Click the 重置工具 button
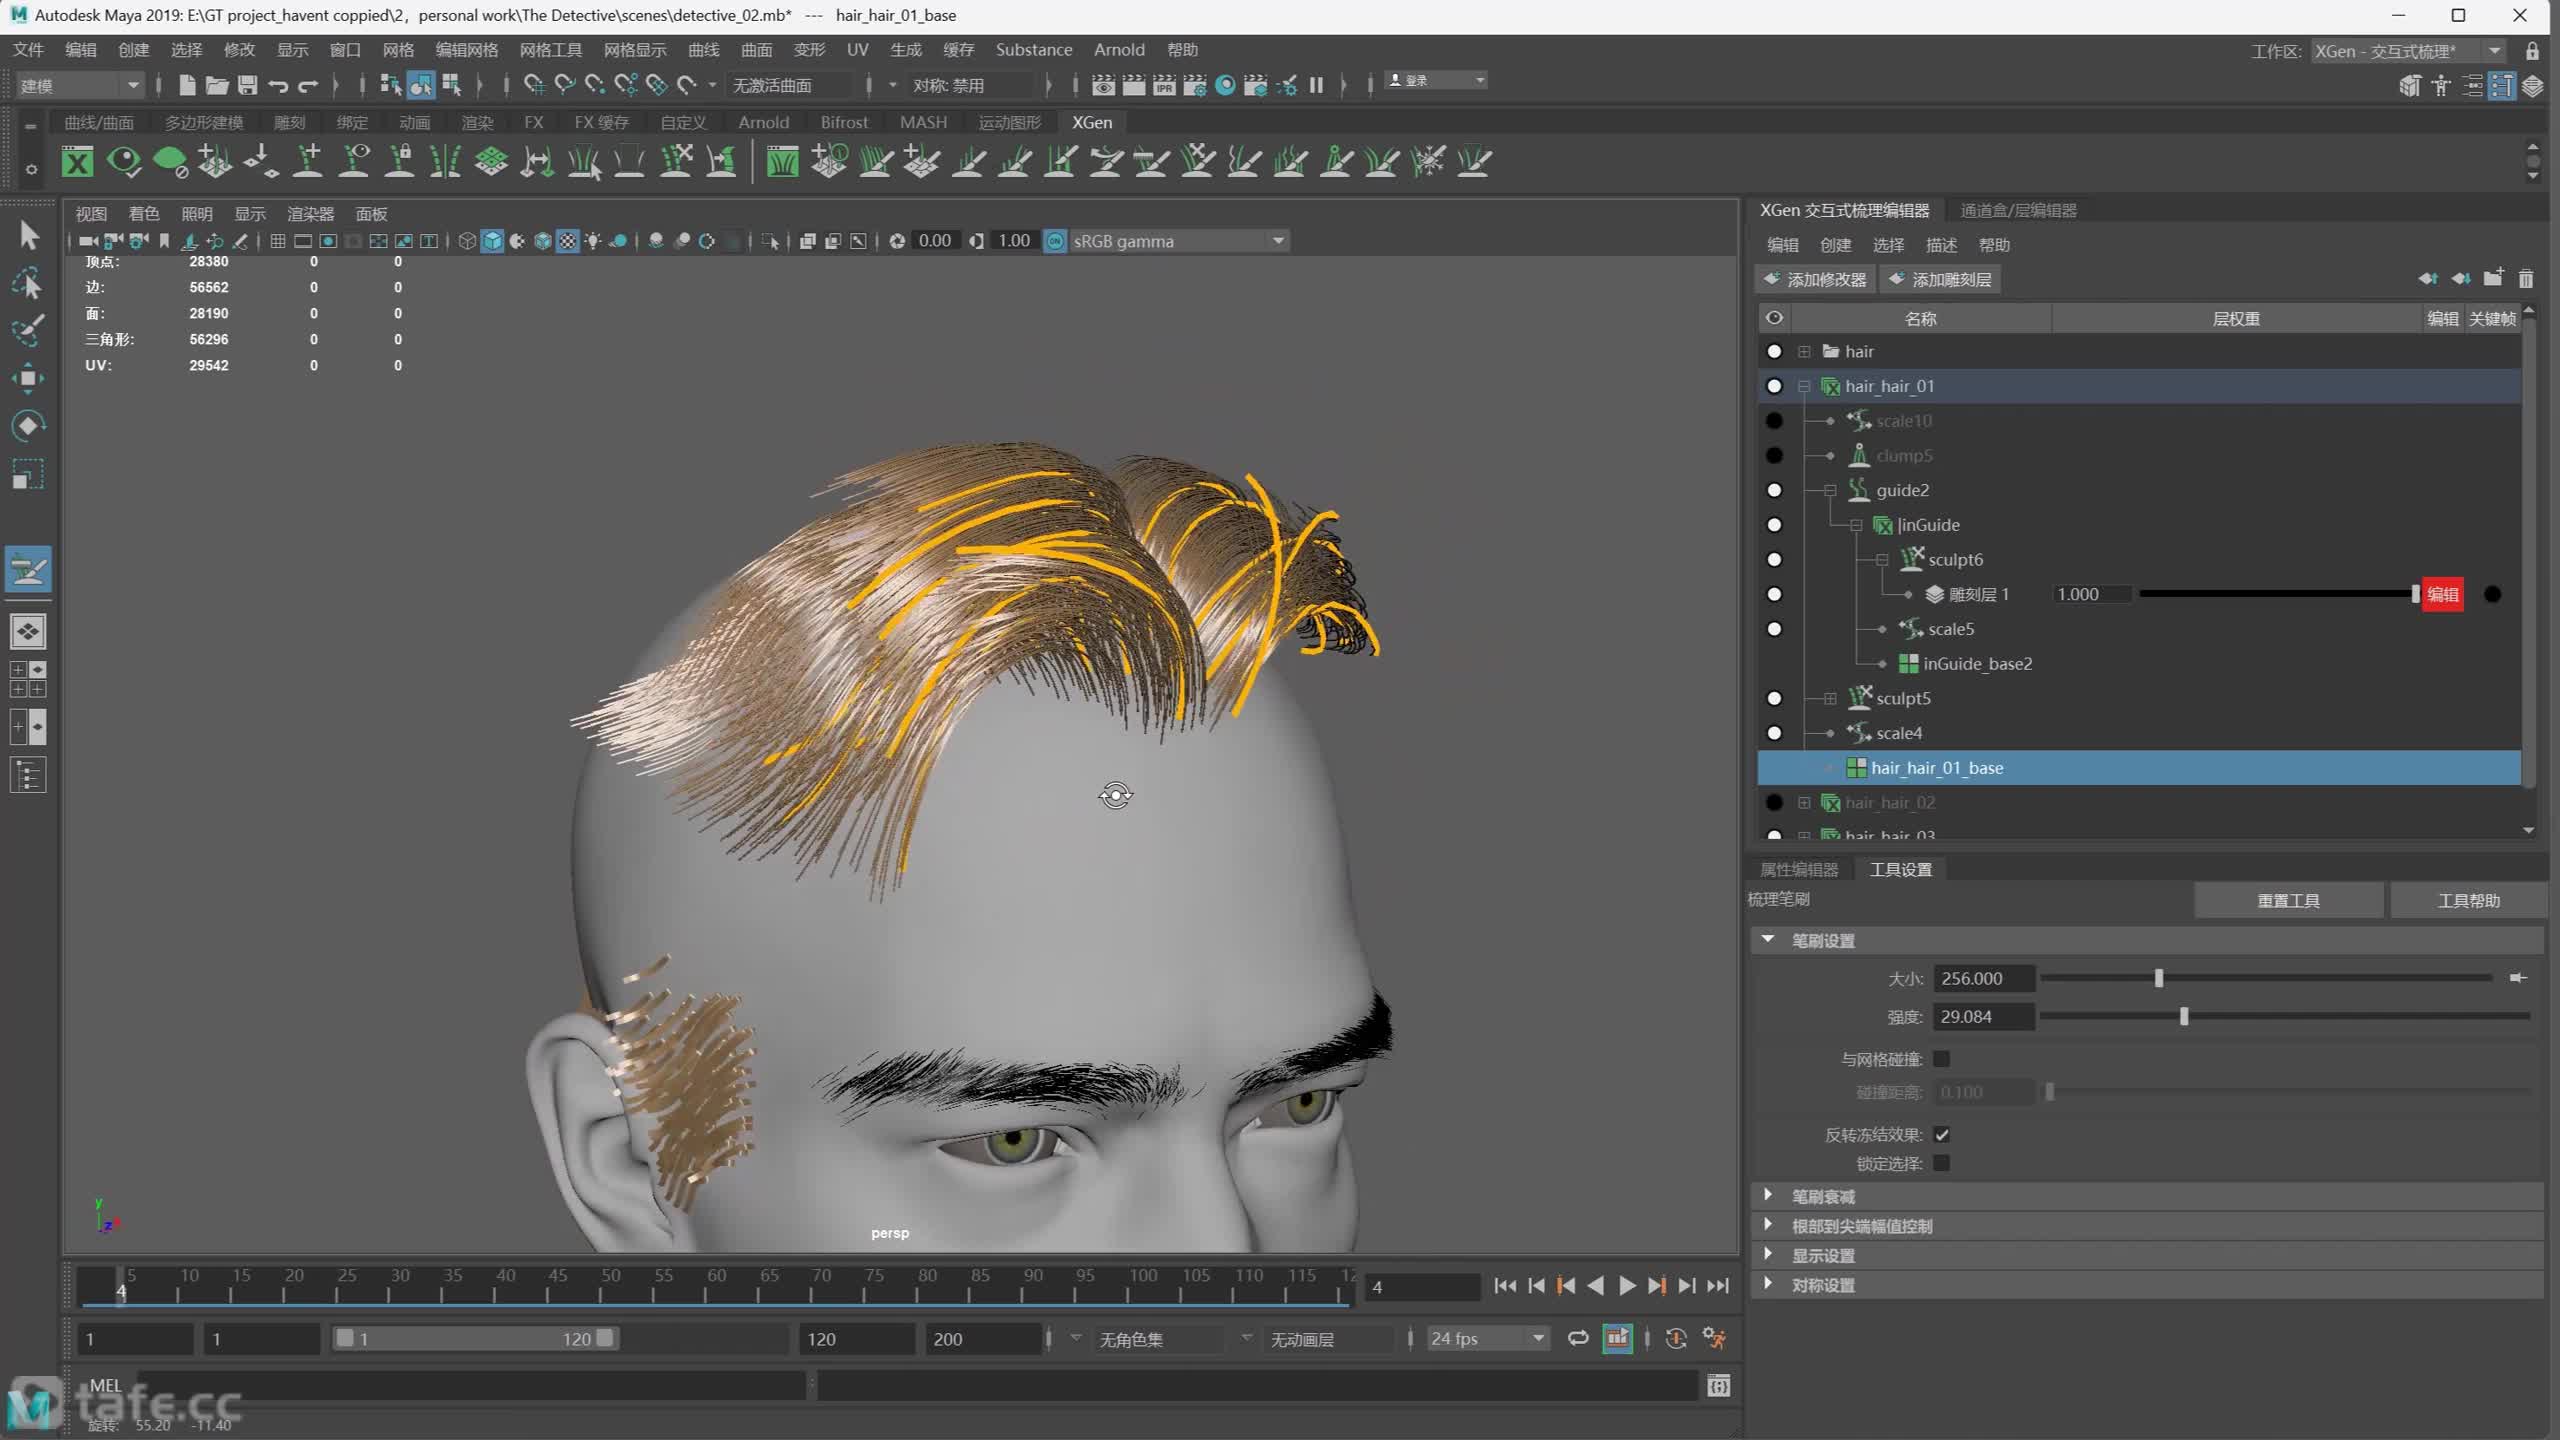This screenshot has height=1440, width=2560. click(x=2288, y=900)
